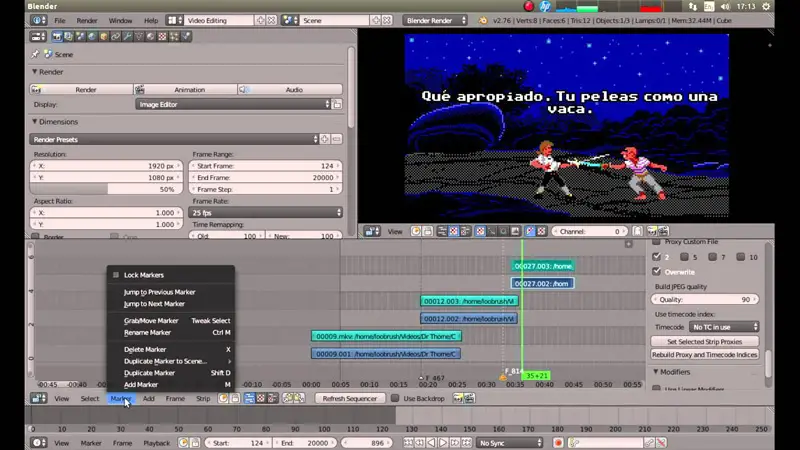Toggle the Overwrite proxy checkbox
800x450 pixels.
point(657,271)
